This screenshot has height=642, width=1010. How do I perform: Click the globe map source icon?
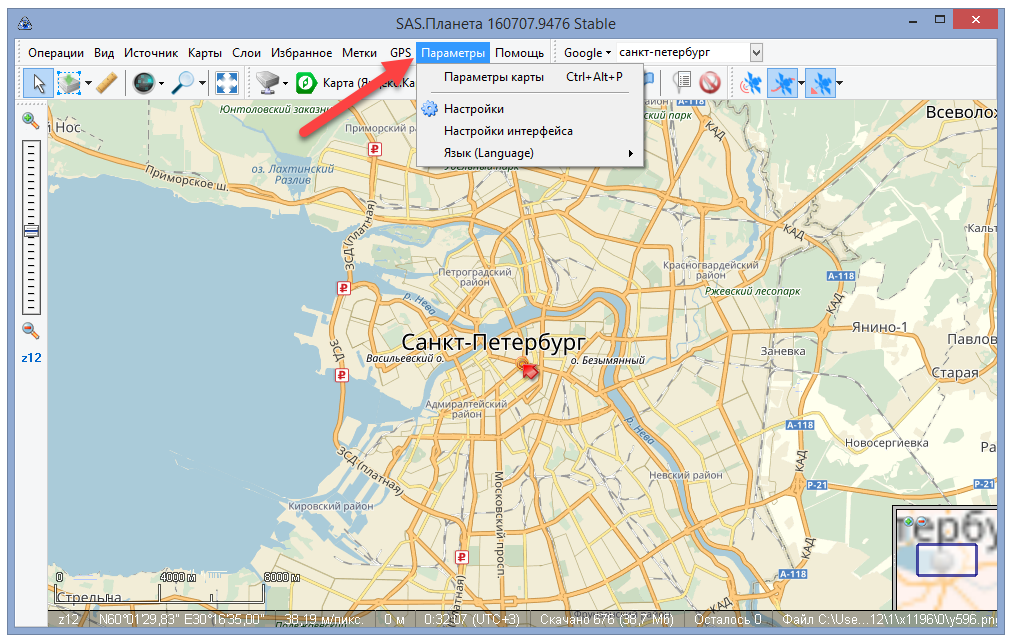(x=143, y=83)
